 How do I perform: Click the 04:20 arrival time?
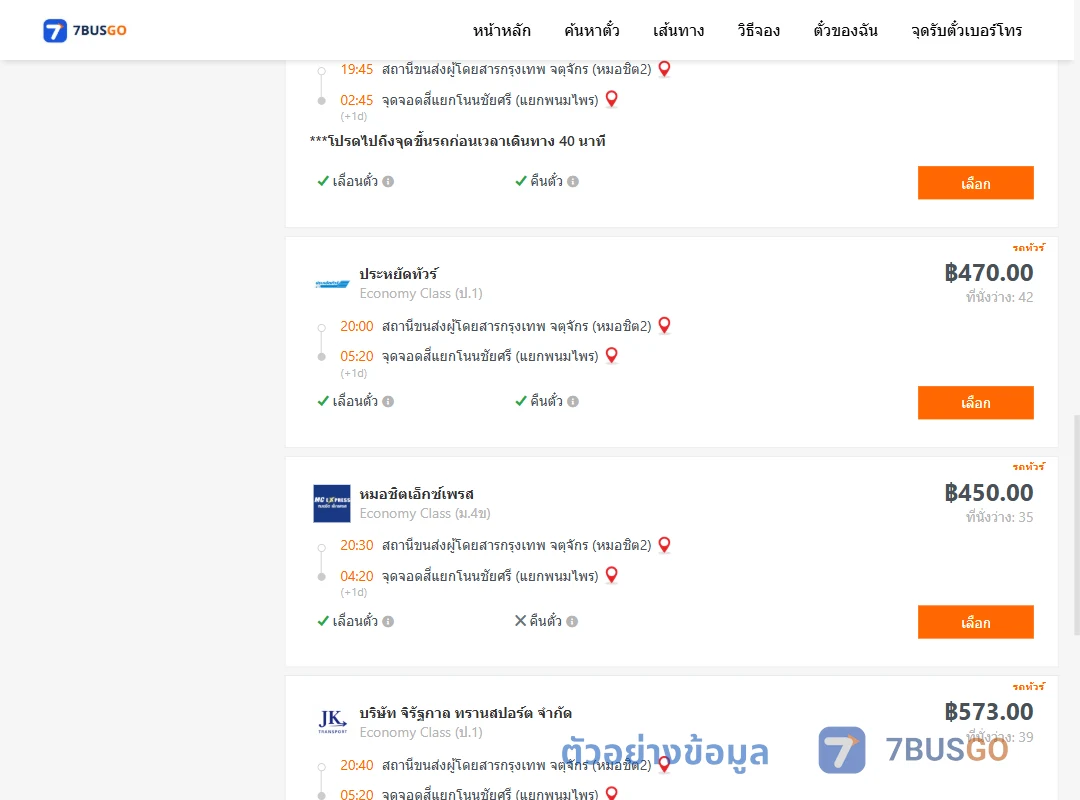357,576
